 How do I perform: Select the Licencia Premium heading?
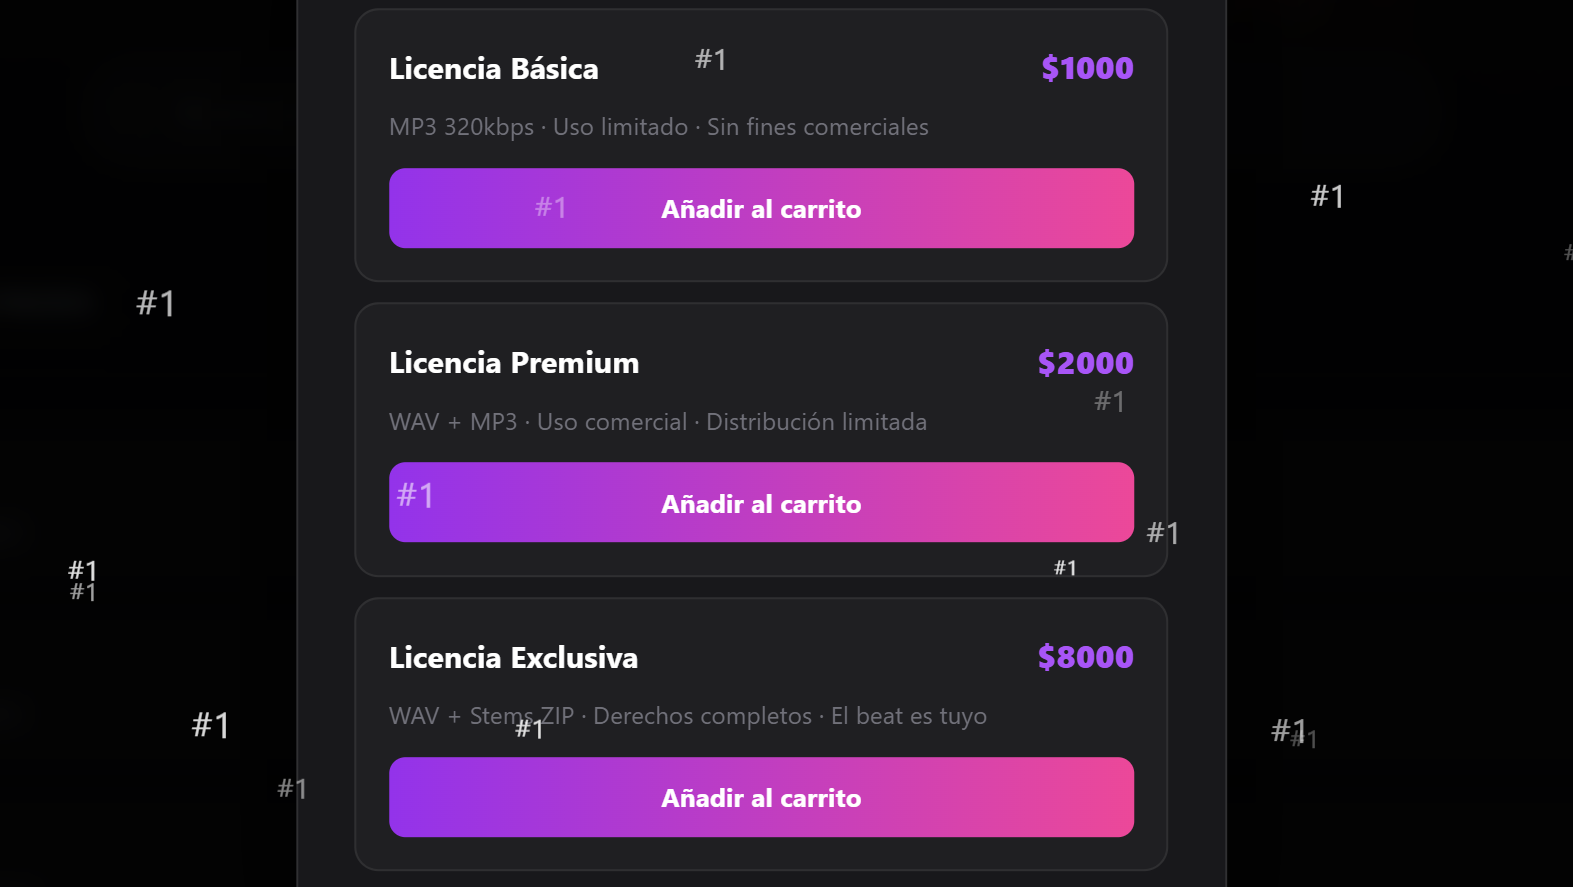coord(514,362)
